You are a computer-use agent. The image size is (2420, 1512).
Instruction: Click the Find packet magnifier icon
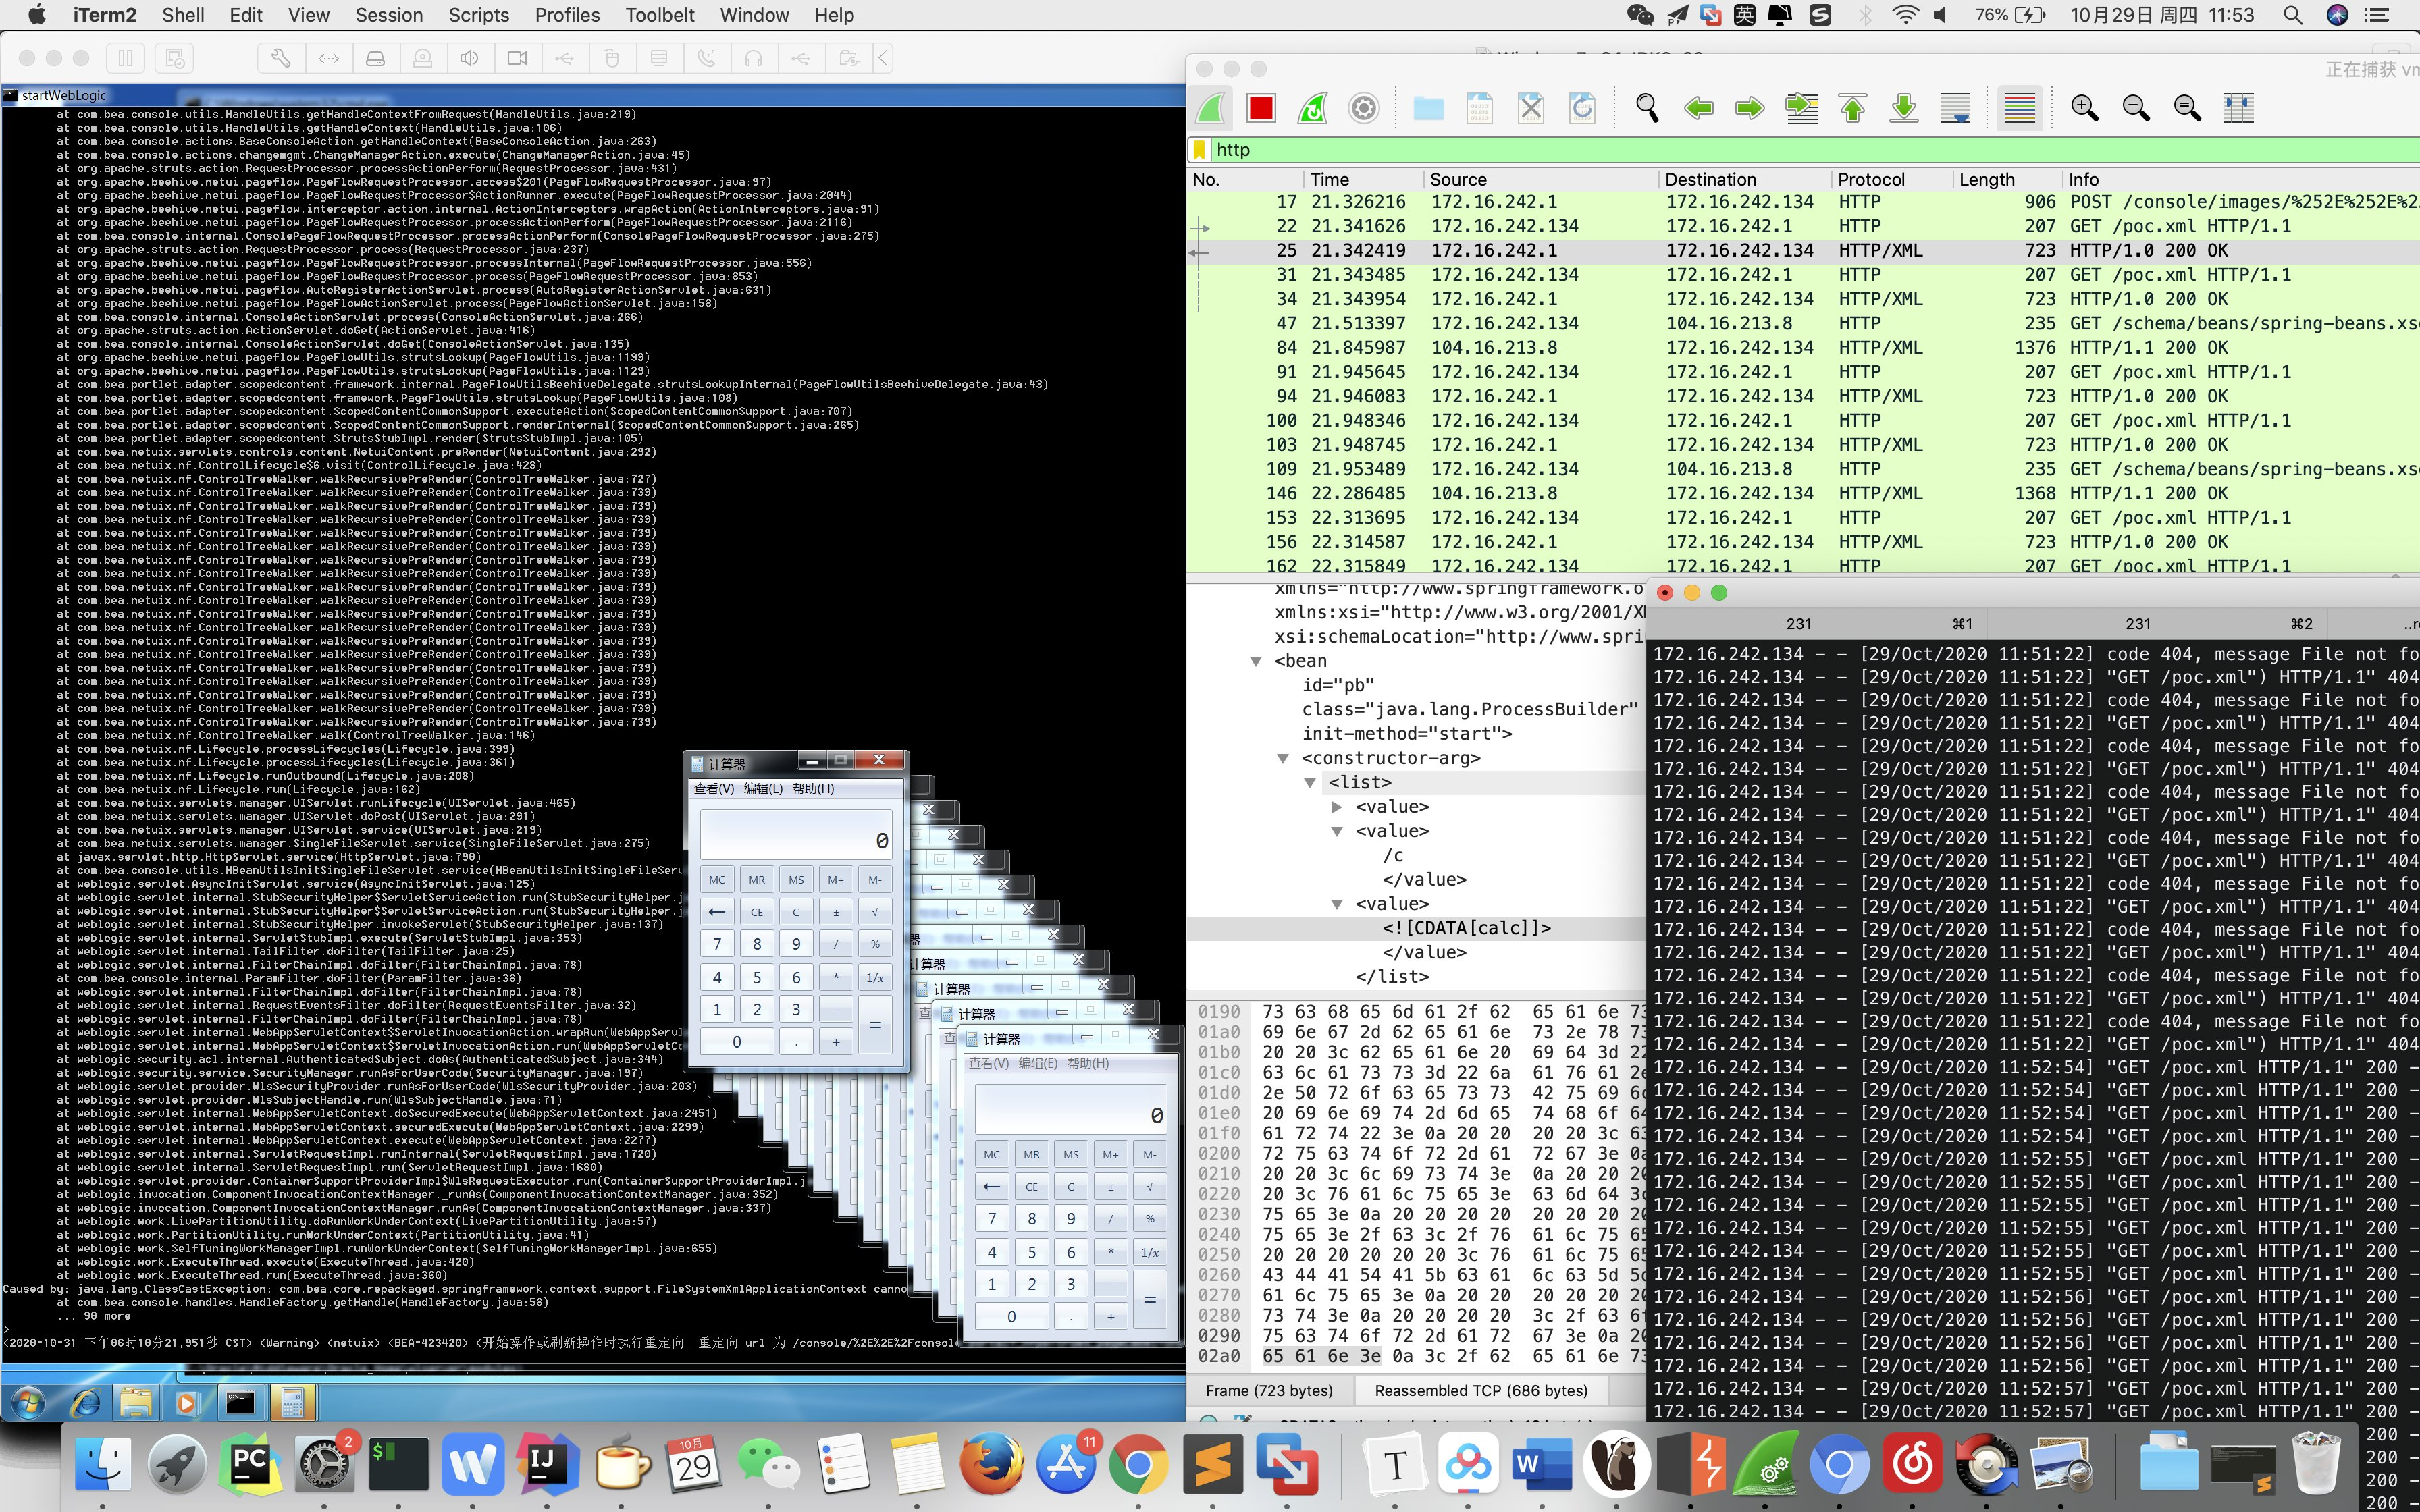[1646, 108]
